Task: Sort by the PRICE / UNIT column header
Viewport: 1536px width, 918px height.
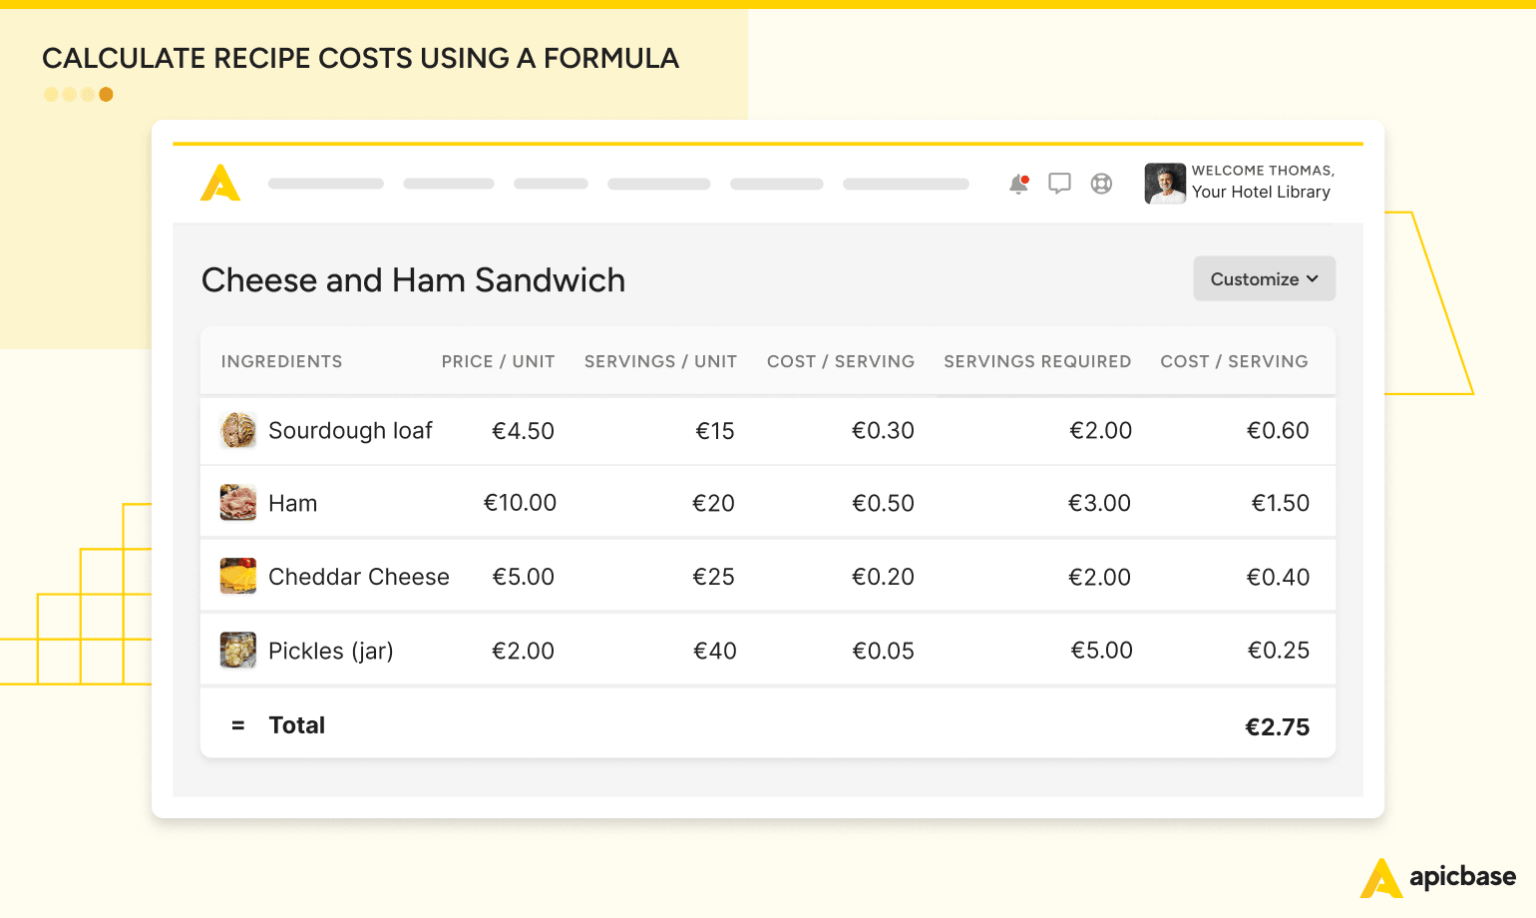Action: click(x=497, y=361)
